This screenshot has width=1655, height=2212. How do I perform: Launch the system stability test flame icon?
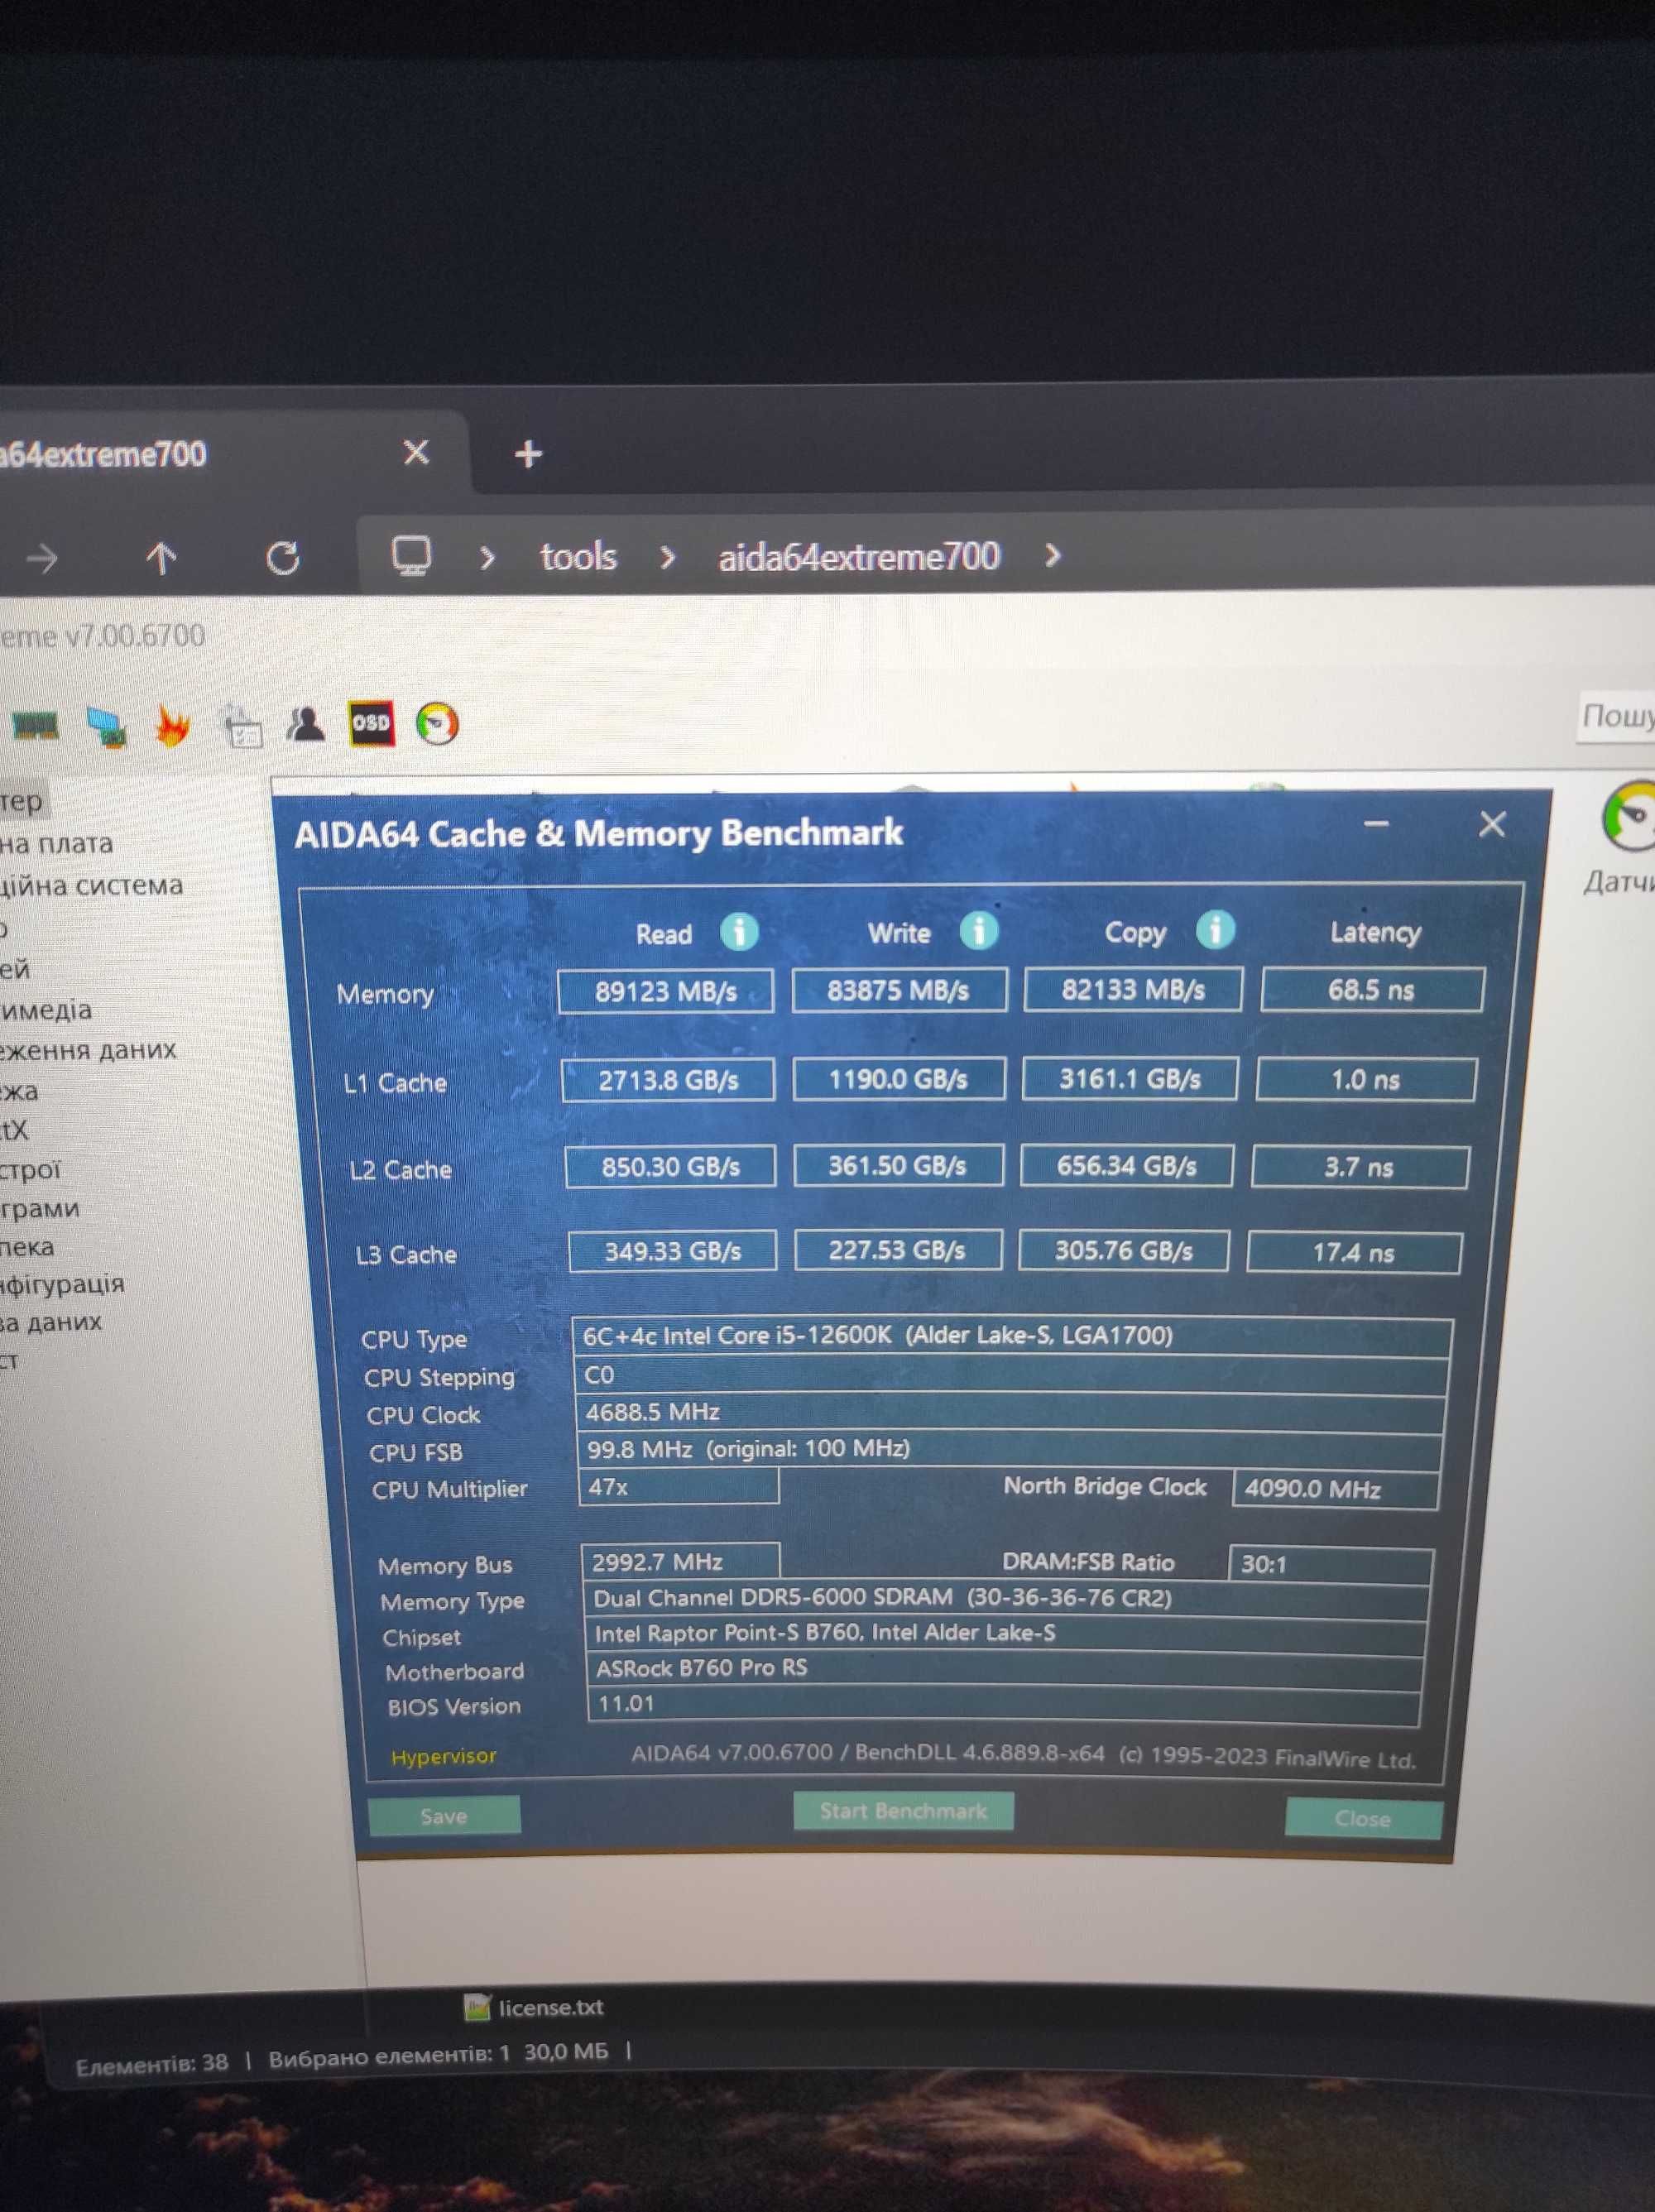point(172,726)
